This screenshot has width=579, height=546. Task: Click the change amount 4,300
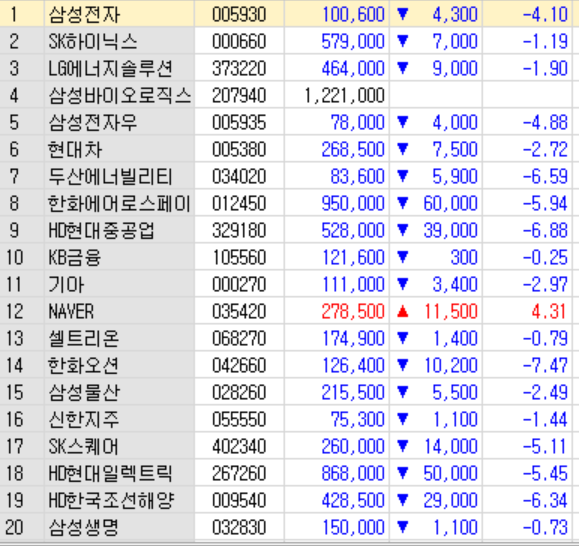(455, 15)
